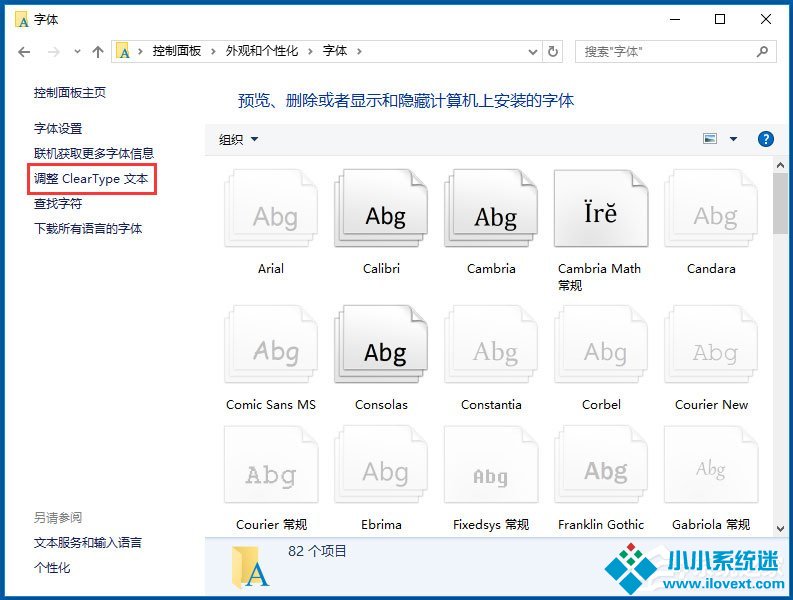Open 文本服务和输入语言 link
The height and width of the screenshot is (600, 793).
[x=88, y=543]
